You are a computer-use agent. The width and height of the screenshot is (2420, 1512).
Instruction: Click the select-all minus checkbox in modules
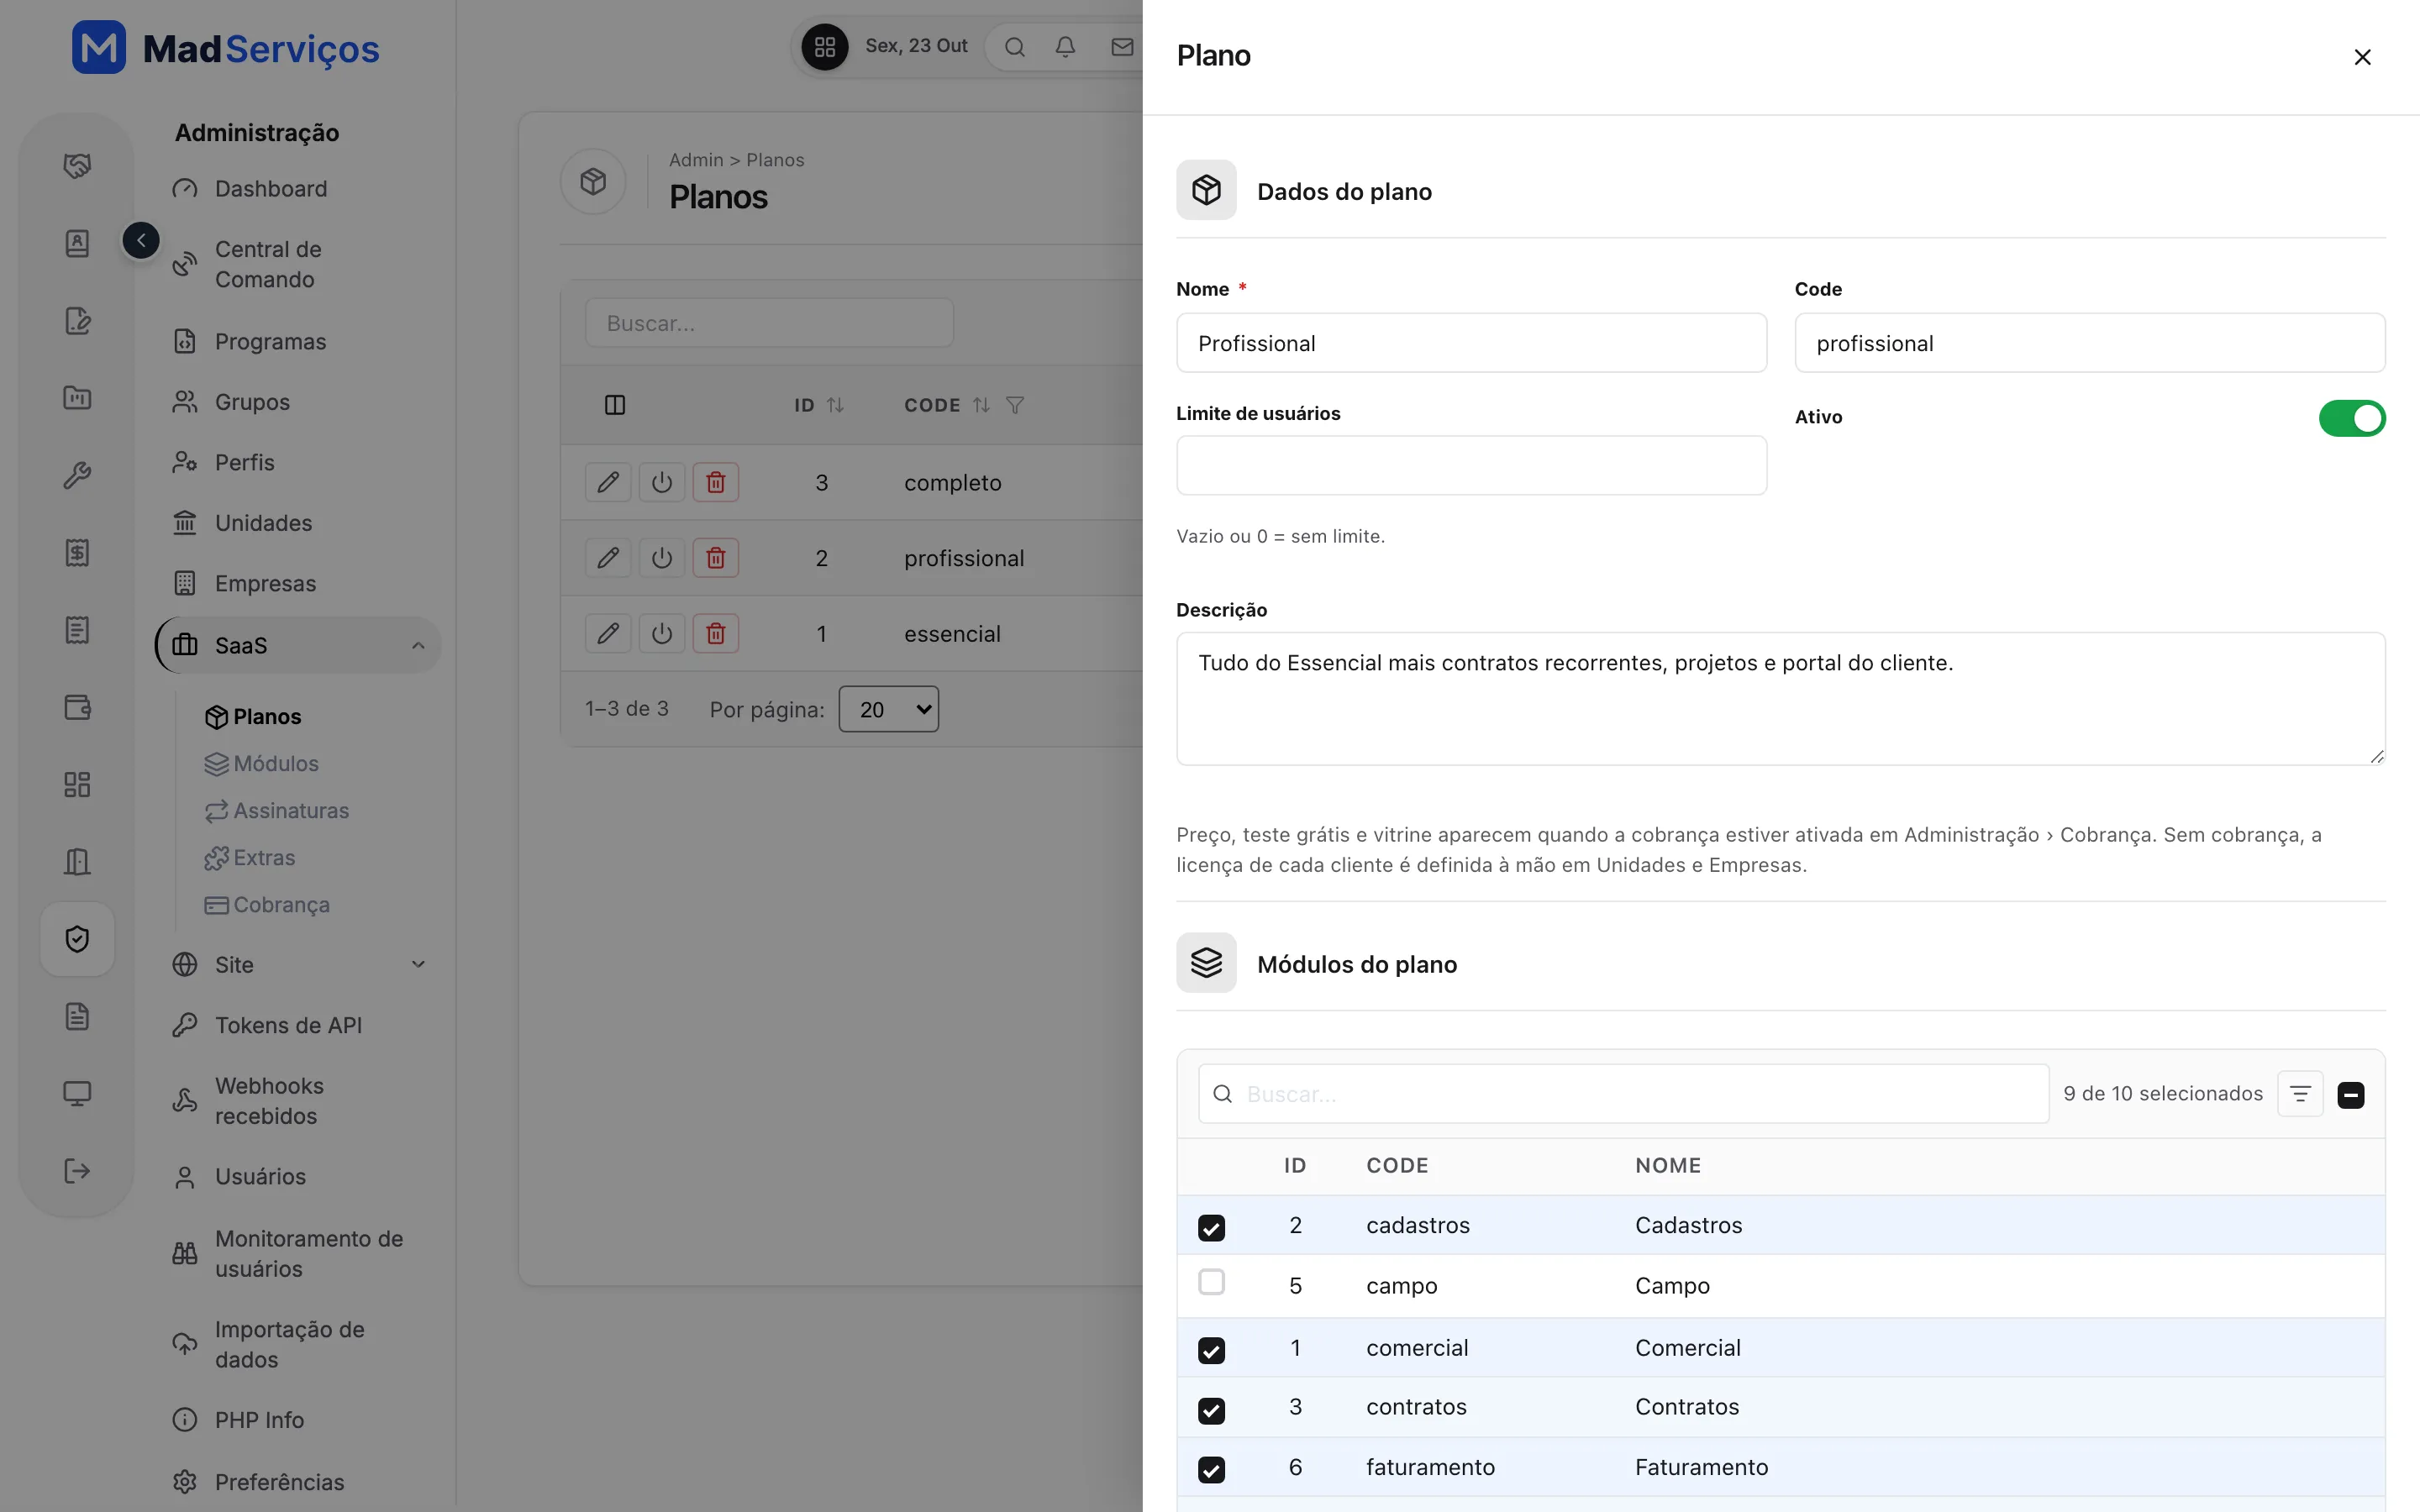2351,1095
